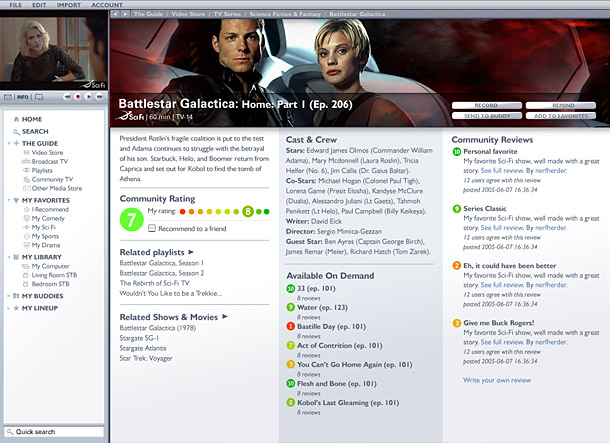
Task: Open the Battlestar Galactica, Season 1 playlist
Action: click(x=161, y=263)
